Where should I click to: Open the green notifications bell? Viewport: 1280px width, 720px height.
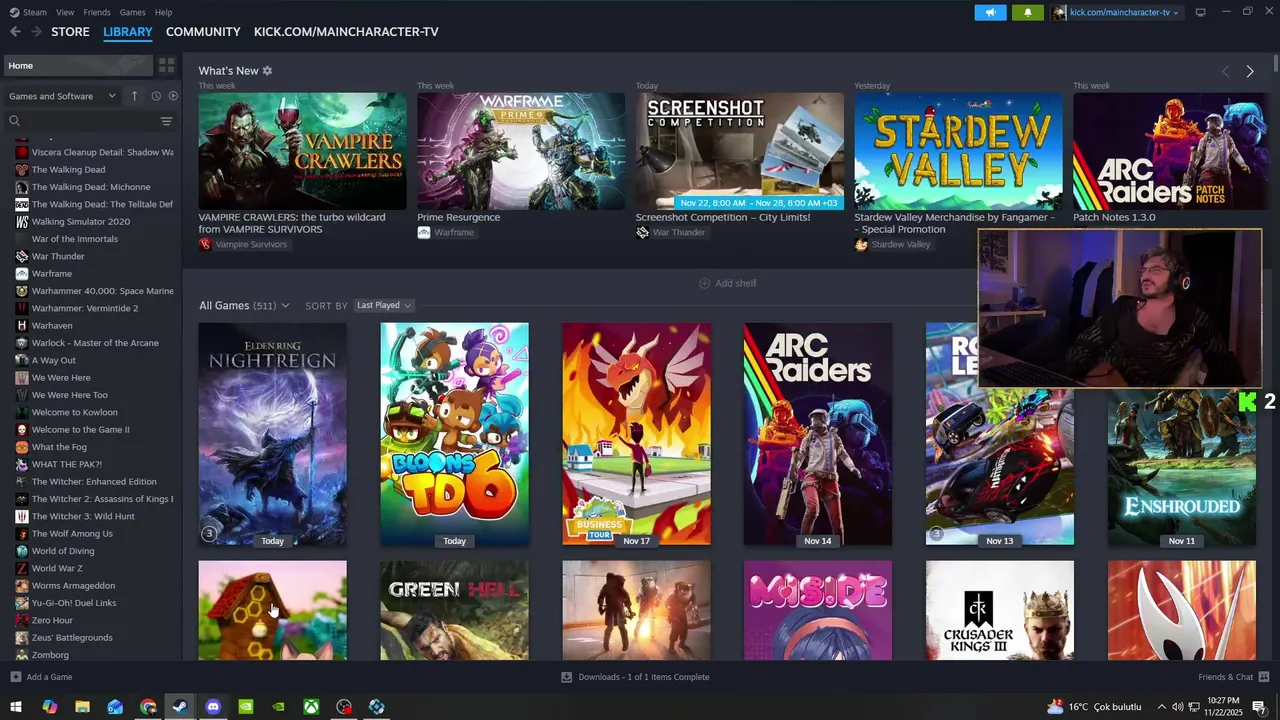click(x=1027, y=12)
